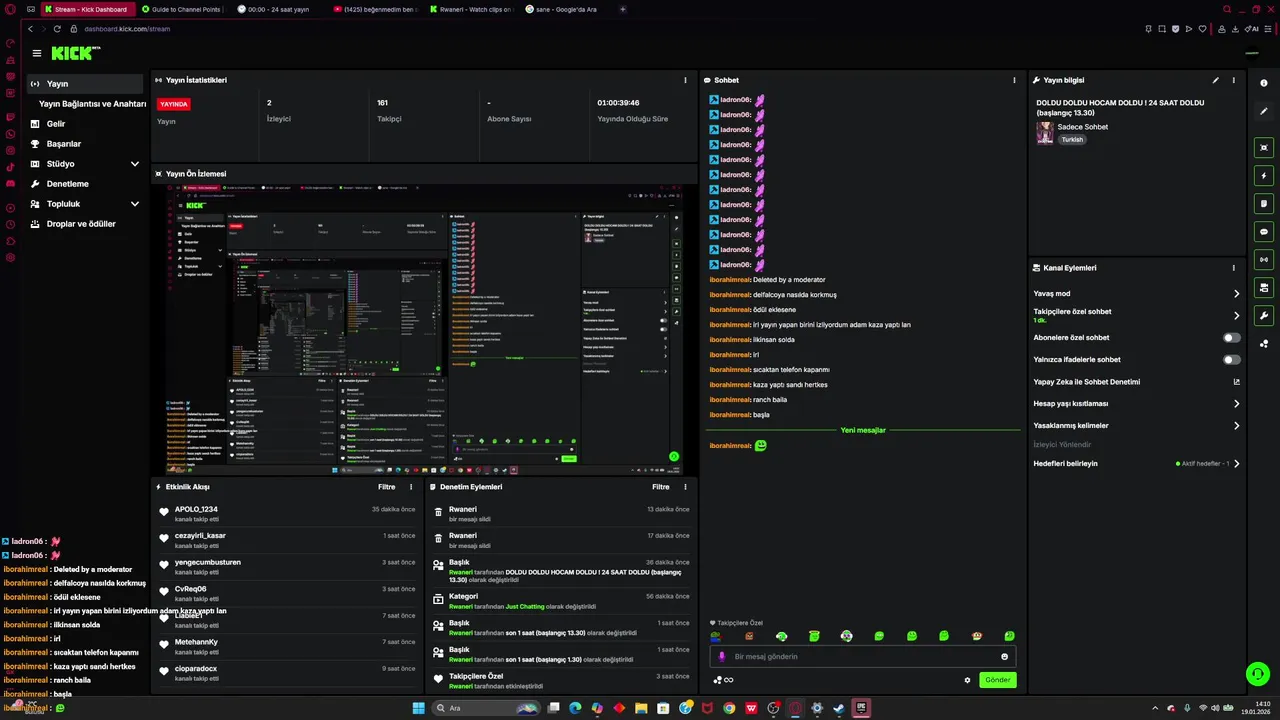Toggle lightning bolt widget in right rail
This screenshot has height=720, width=1280.
tap(1264, 176)
